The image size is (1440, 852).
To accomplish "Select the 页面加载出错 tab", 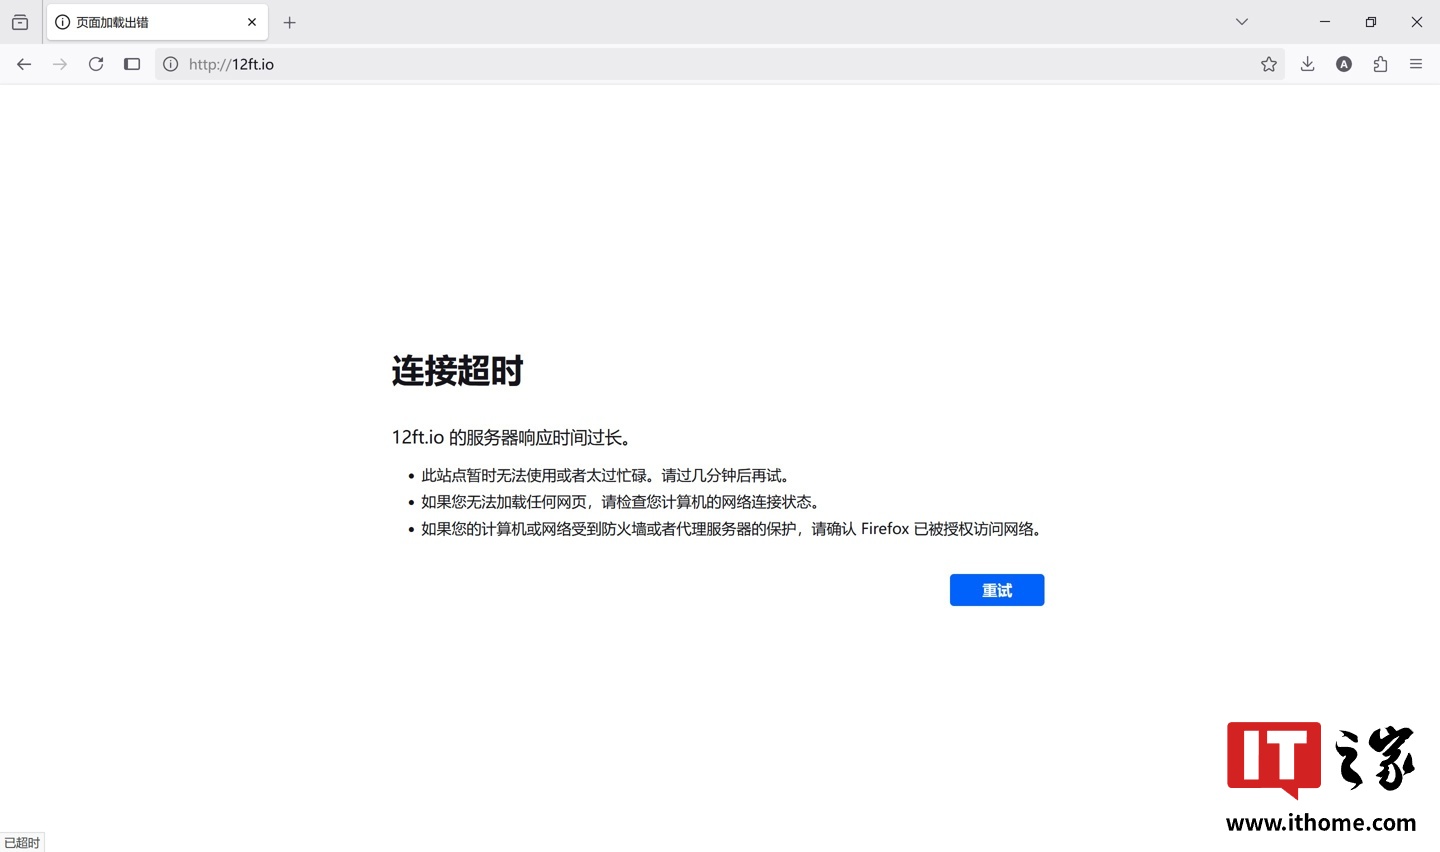I will [x=157, y=22].
